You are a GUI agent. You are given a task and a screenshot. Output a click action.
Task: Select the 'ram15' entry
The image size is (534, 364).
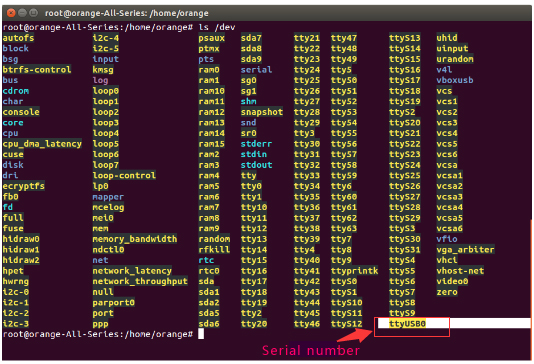pos(211,144)
